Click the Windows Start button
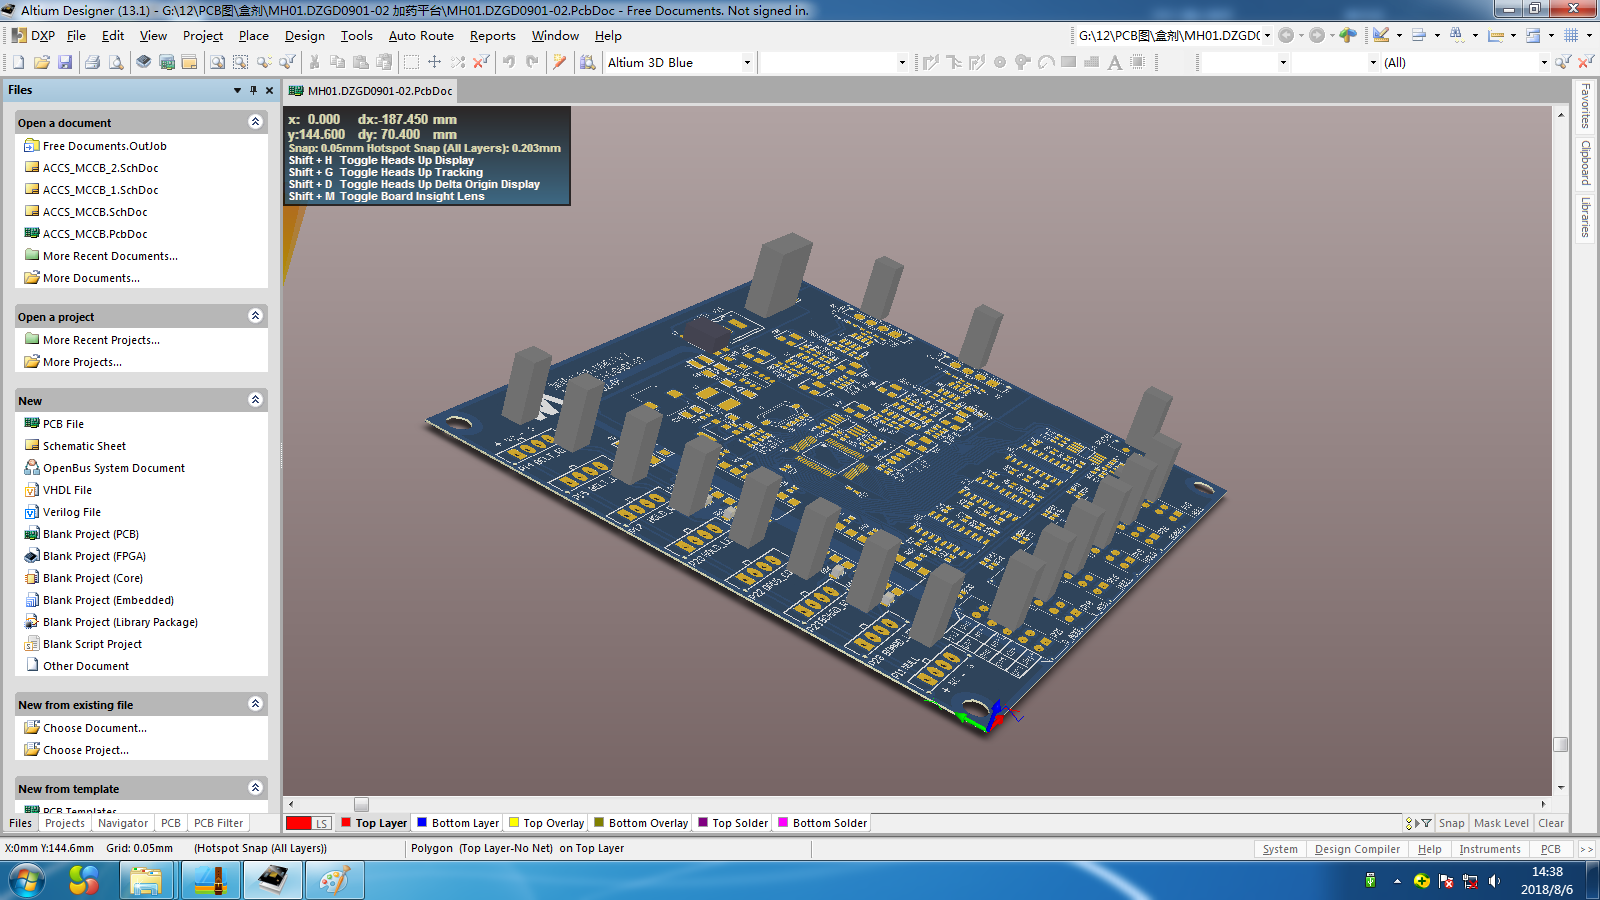This screenshot has height=900, width=1600. pyautogui.click(x=28, y=881)
